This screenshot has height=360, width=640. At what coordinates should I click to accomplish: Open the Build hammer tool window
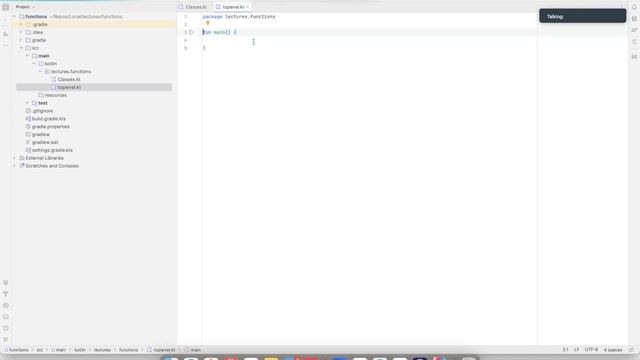(6, 294)
